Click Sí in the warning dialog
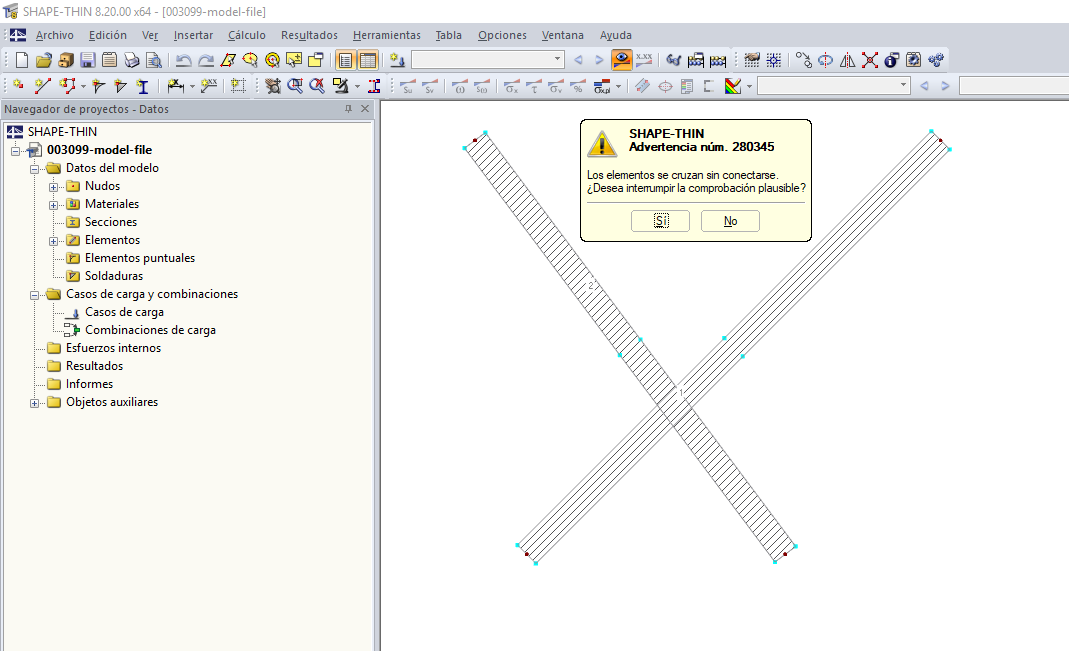Screen dimensions: 1069x651 [661, 221]
